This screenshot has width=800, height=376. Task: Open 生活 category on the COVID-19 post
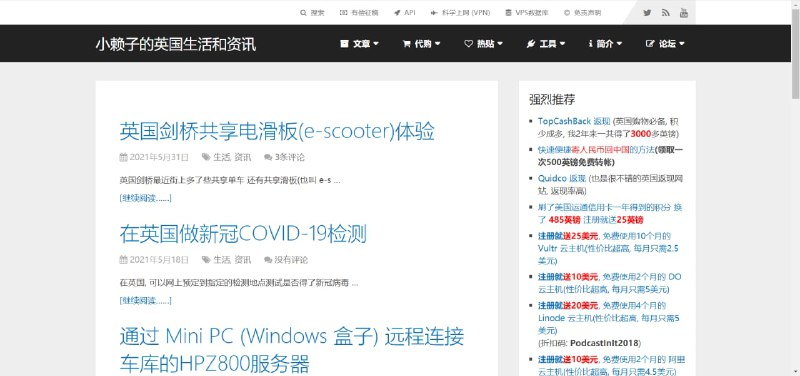coord(221,260)
